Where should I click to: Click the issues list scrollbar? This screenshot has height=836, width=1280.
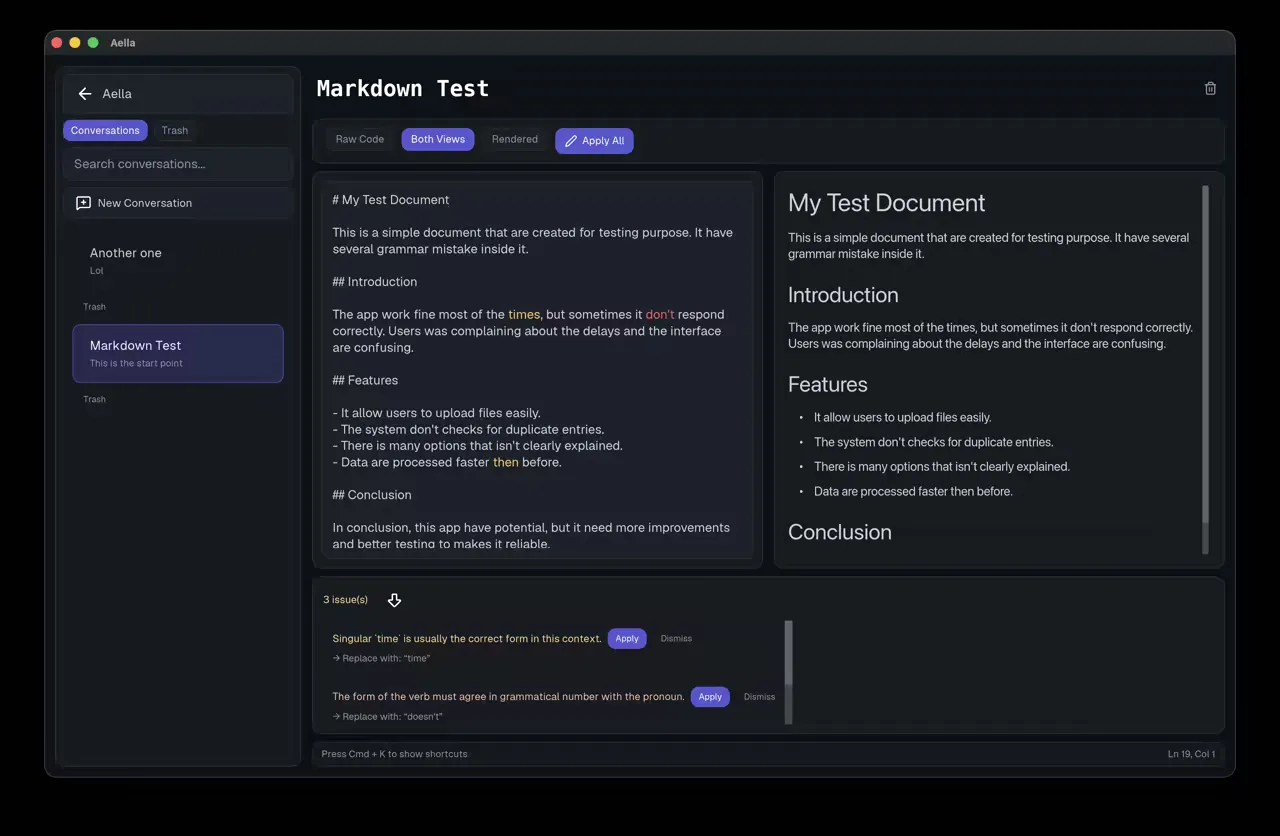tap(789, 652)
